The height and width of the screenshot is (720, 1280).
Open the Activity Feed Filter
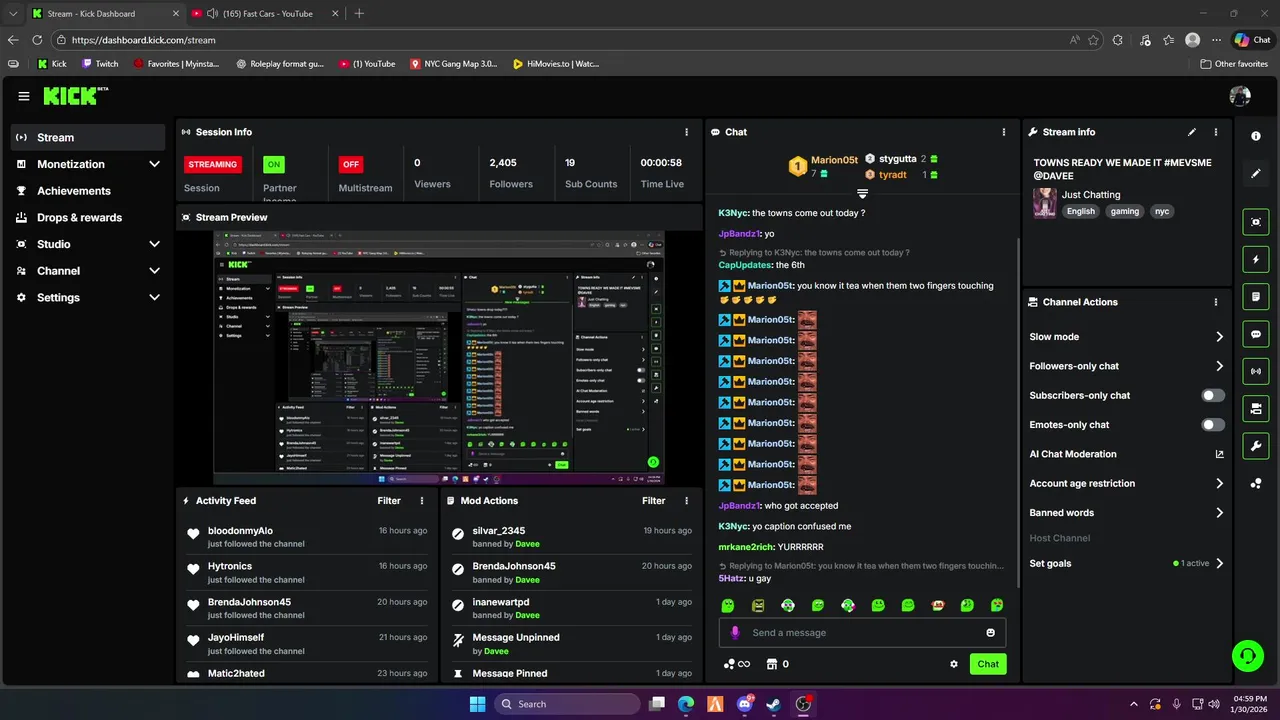(x=389, y=501)
